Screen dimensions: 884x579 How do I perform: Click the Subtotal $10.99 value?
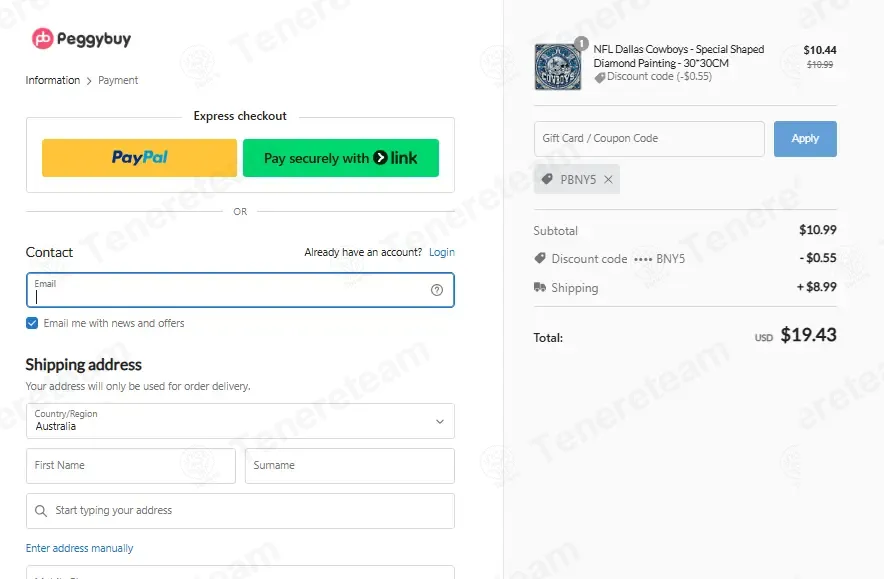coord(817,230)
